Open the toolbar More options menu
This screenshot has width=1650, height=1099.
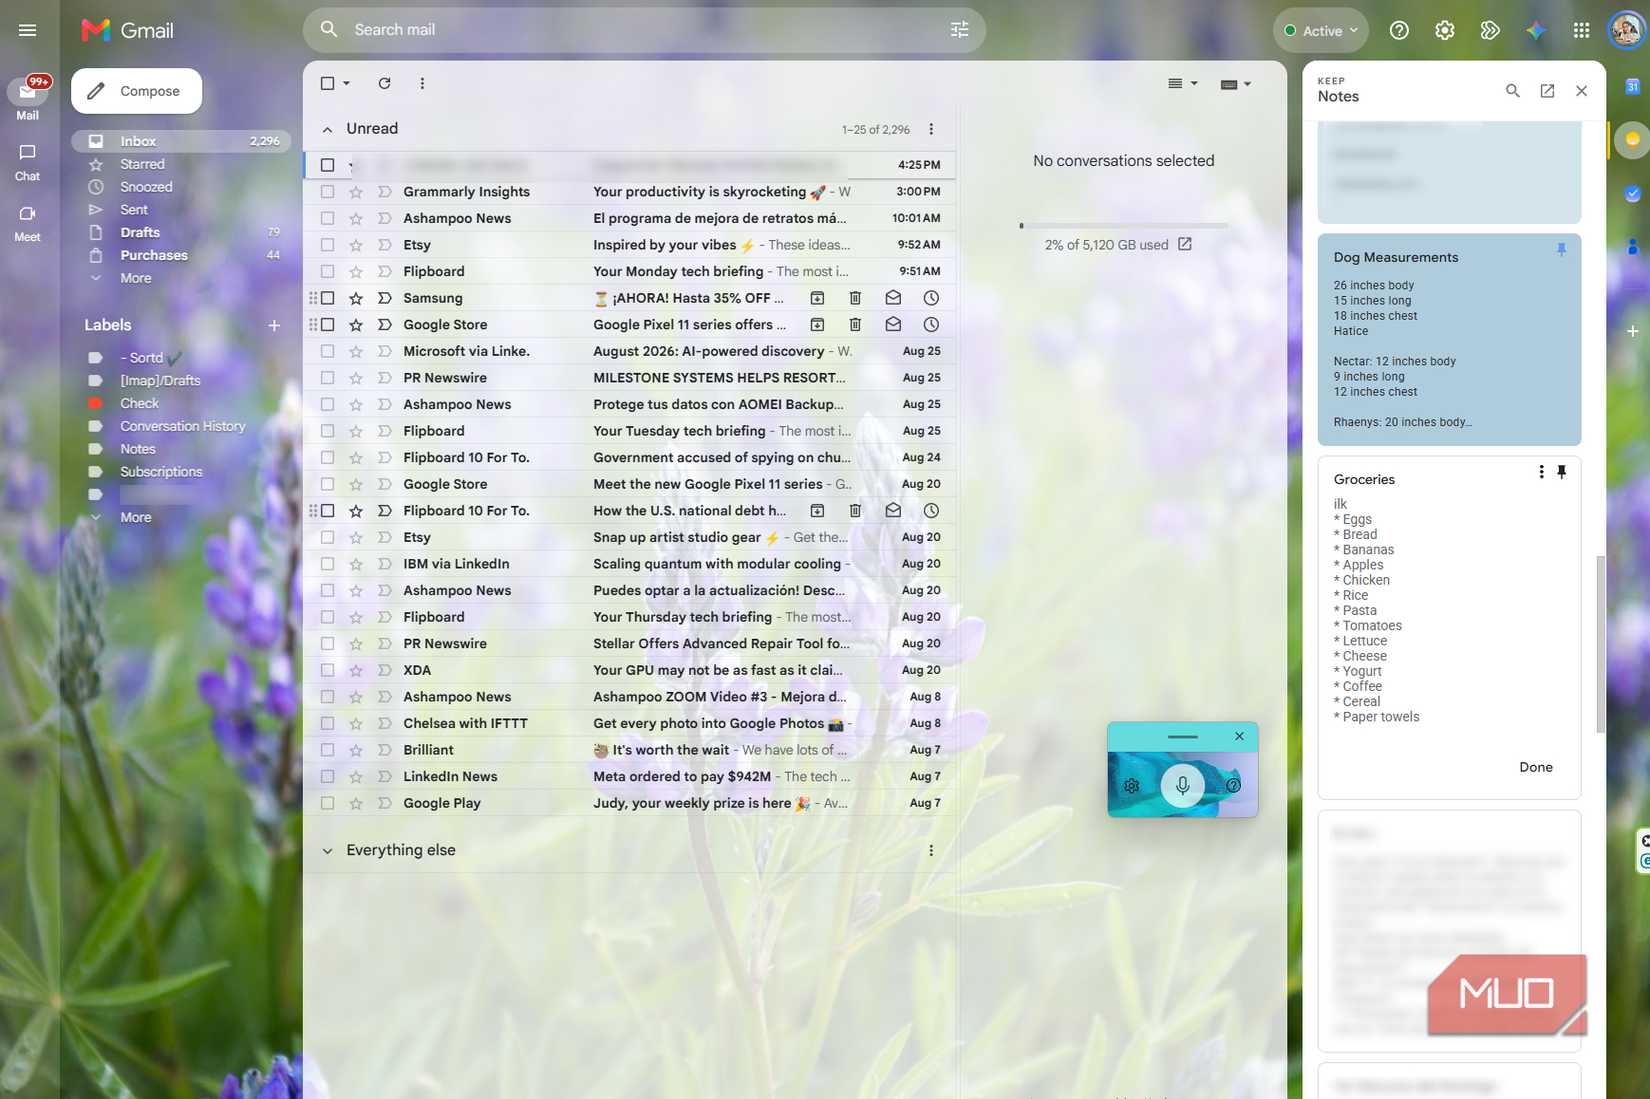coord(422,83)
